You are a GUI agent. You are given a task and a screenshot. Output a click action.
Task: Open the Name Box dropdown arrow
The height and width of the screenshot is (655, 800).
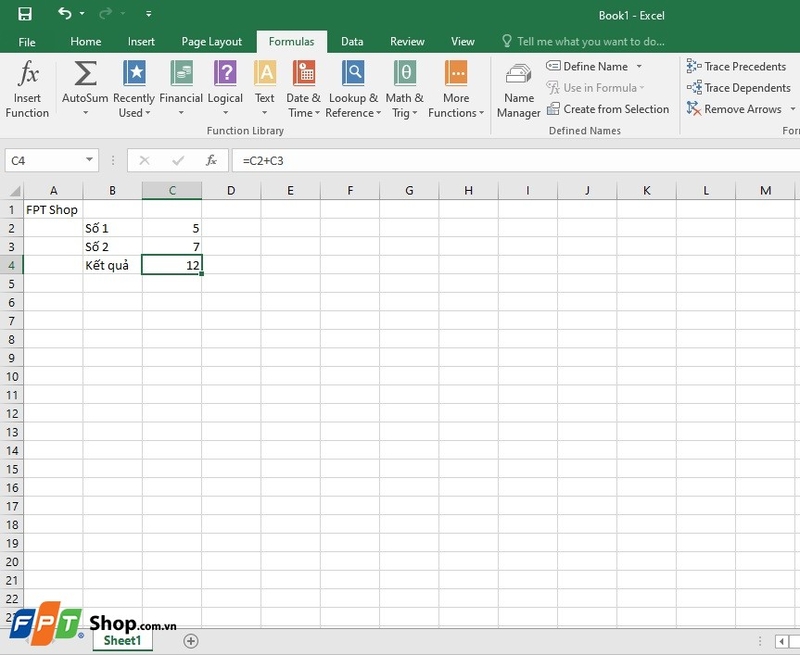[x=89, y=160]
